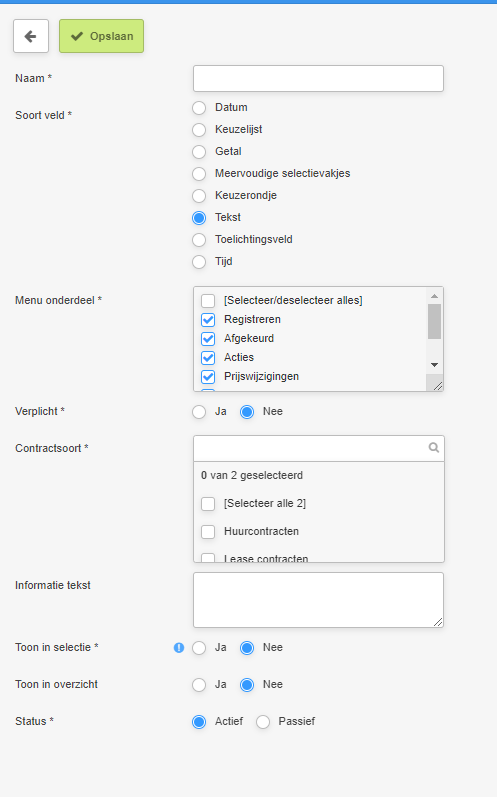The width and height of the screenshot is (497, 797).
Task: Click the resize handle of the Menu onderdeel list
Action: (438, 386)
